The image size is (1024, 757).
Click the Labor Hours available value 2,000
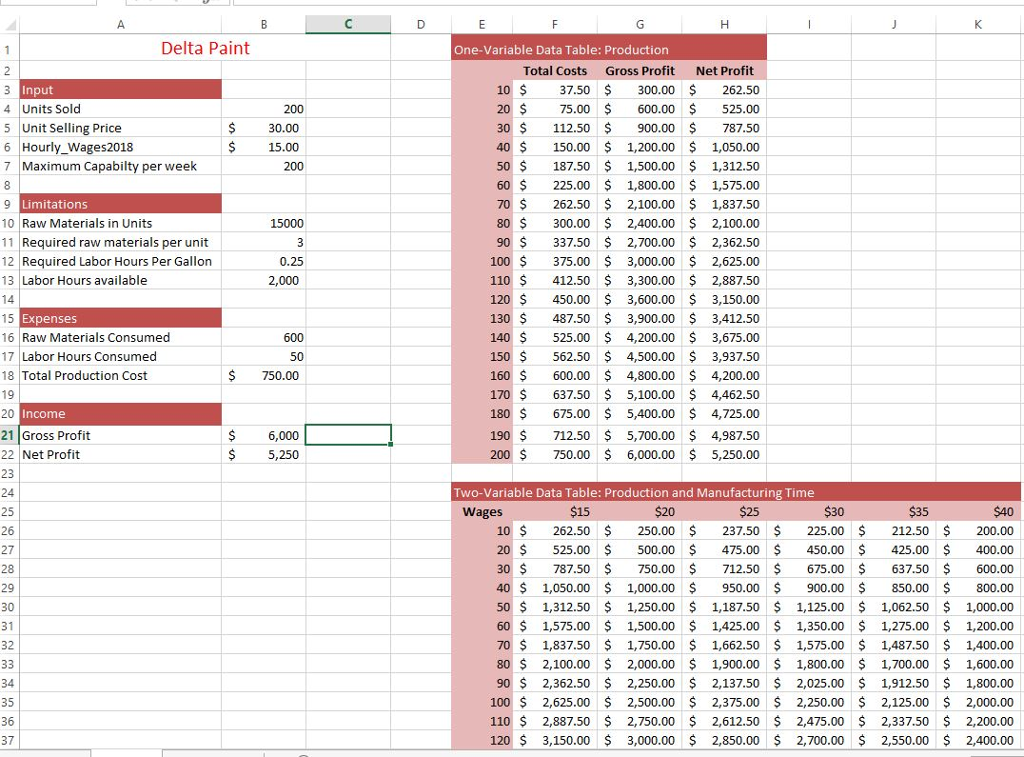(x=284, y=281)
